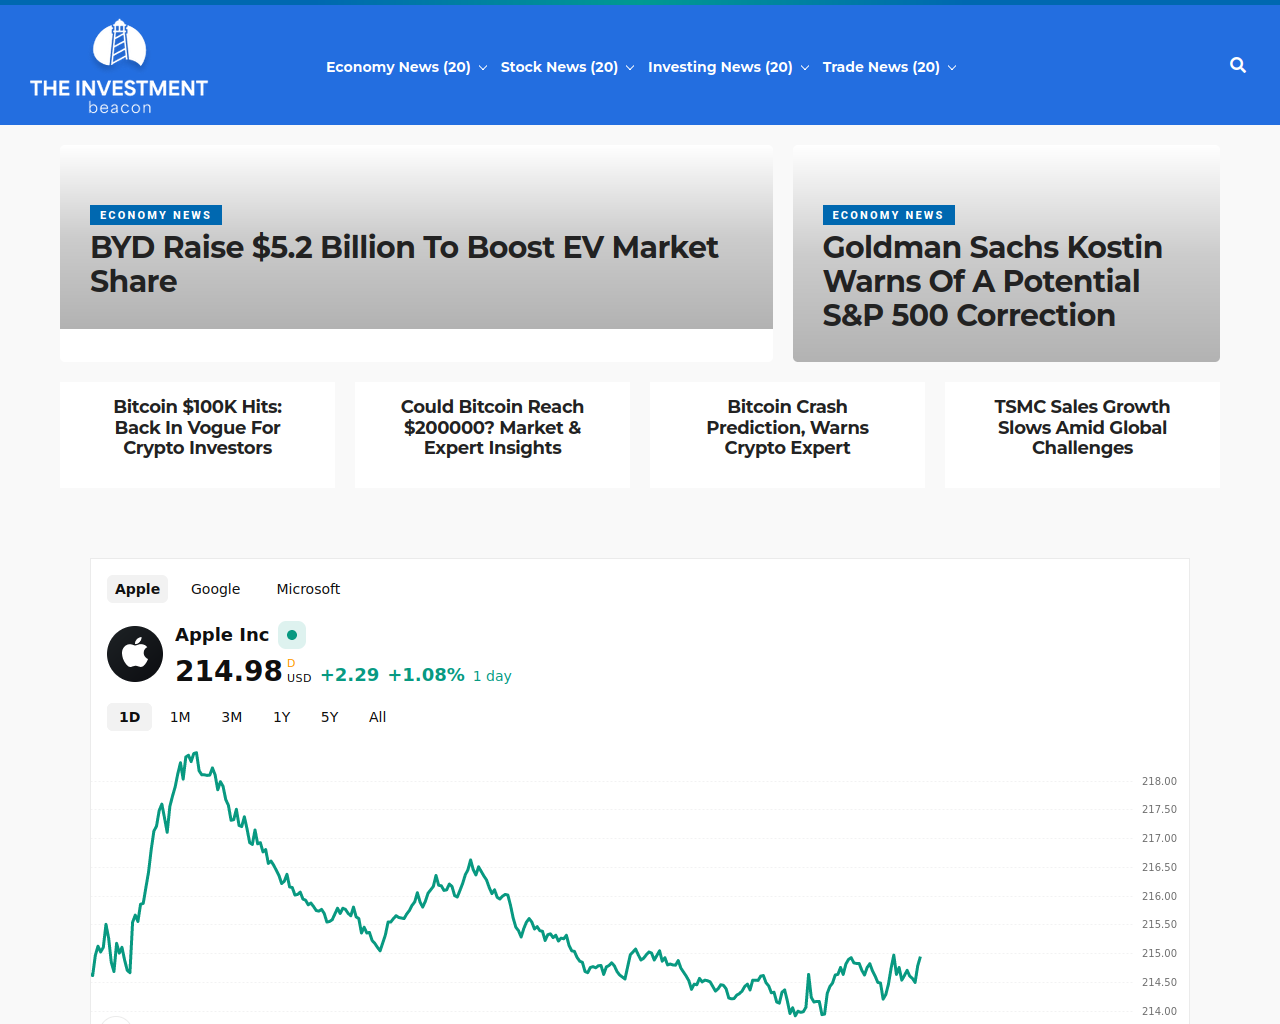Open the search magnifier icon
The height and width of the screenshot is (1024, 1280).
pyautogui.click(x=1238, y=65)
